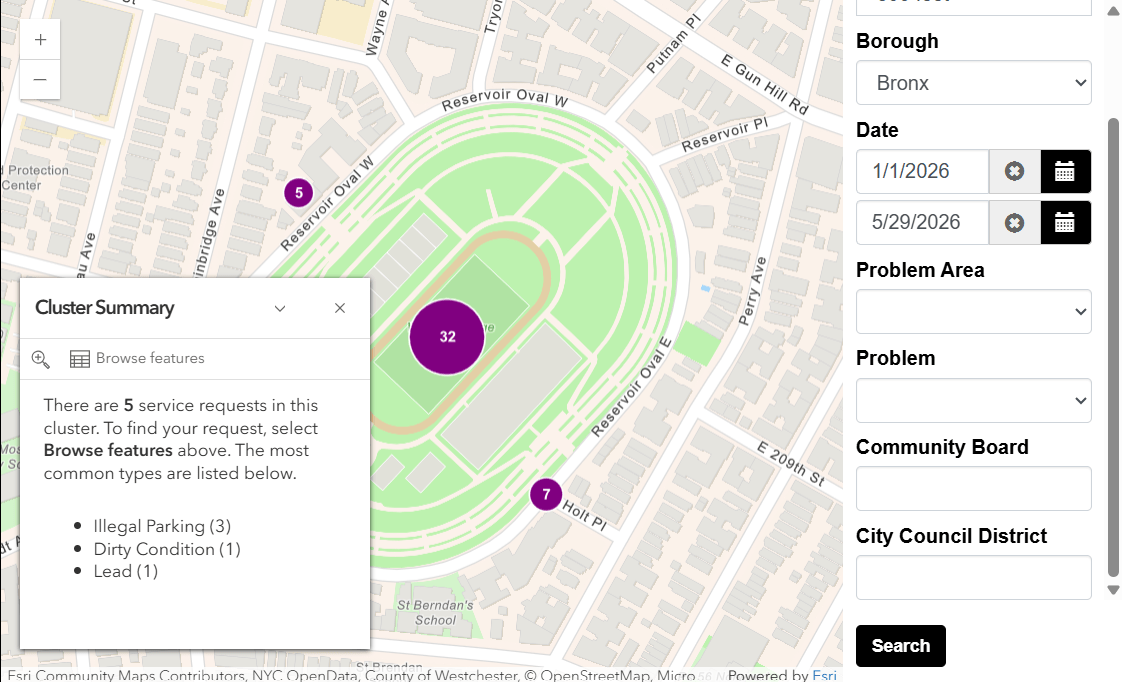Zoom out on the map
The image size is (1122, 682).
(40, 79)
